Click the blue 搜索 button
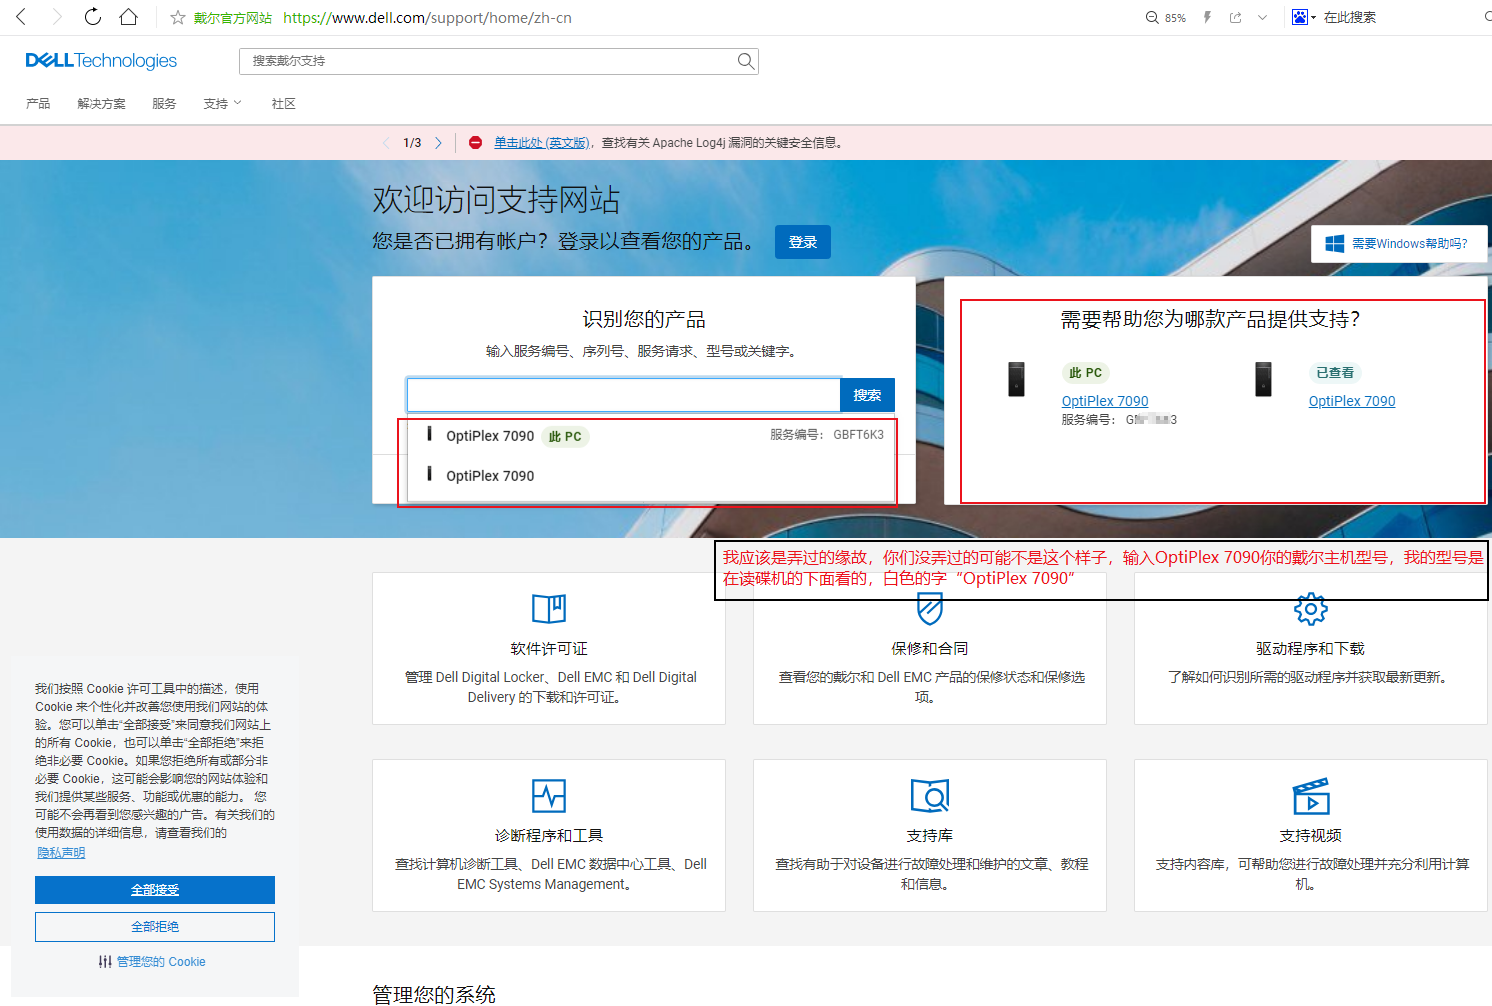1492x1006 pixels. pyautogui.click(x=867, y=395)
